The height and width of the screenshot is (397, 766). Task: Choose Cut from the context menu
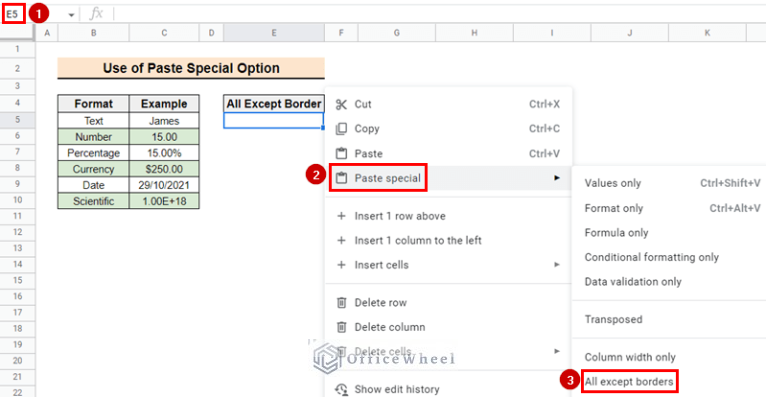[x=448, y=104]
